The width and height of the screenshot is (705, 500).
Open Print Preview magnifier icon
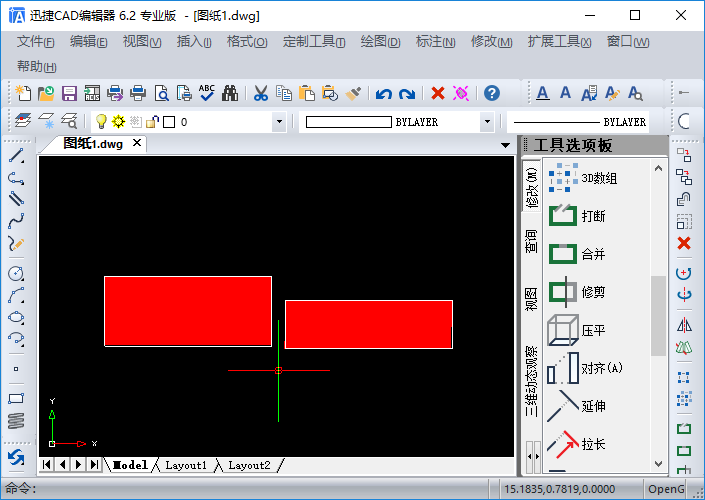(161, 93)
